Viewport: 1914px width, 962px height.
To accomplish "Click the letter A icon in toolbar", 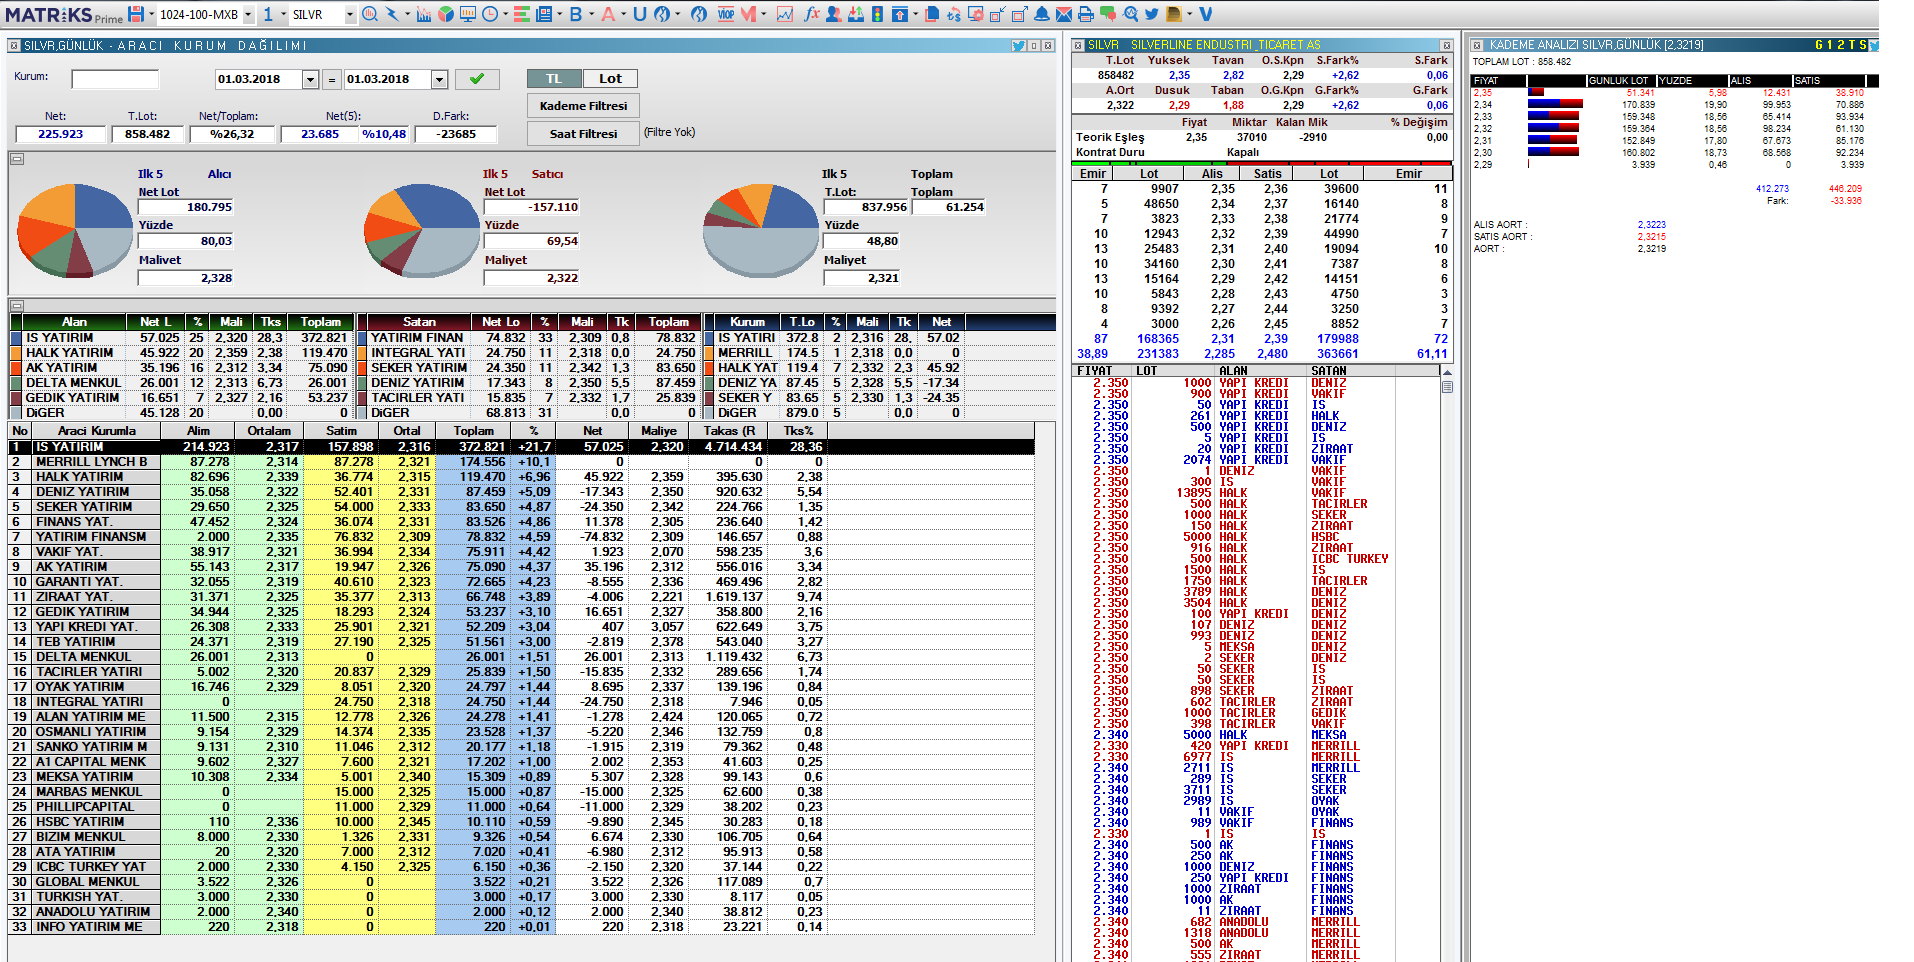I will pos(608,14).
